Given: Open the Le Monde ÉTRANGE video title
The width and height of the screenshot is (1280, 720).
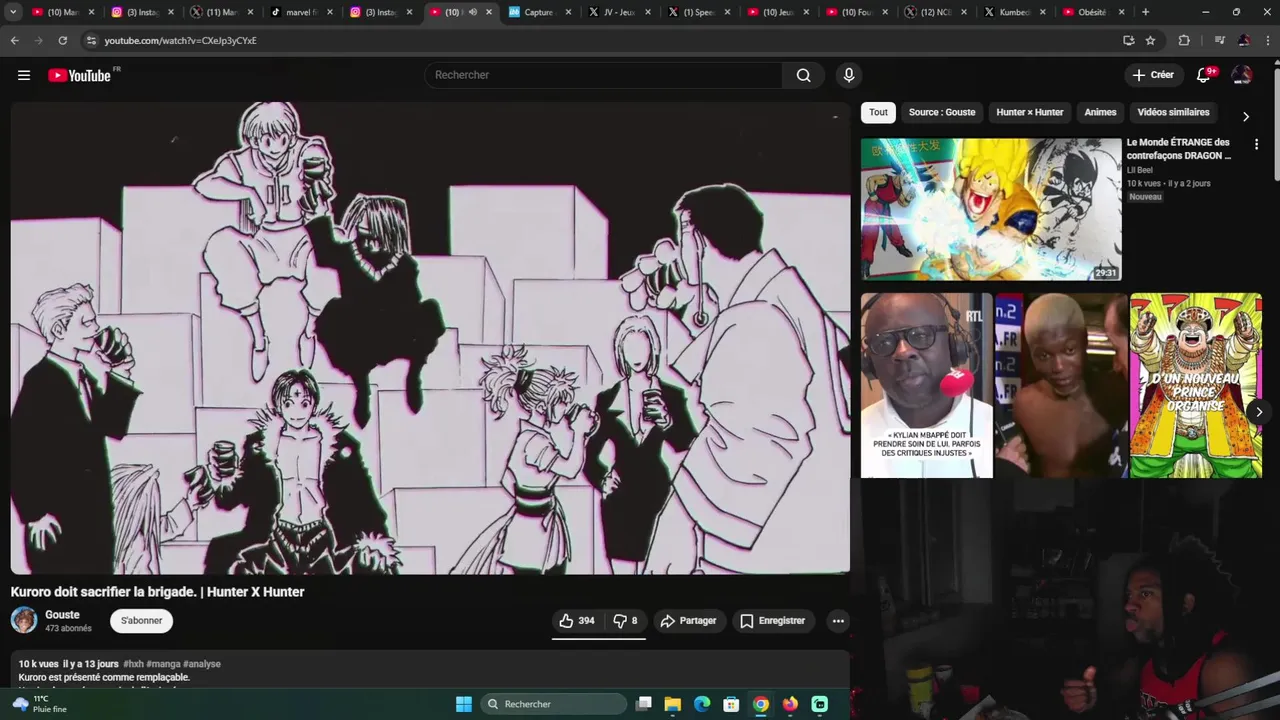Looking at the screenshot, I should (x=1178, y=149).
